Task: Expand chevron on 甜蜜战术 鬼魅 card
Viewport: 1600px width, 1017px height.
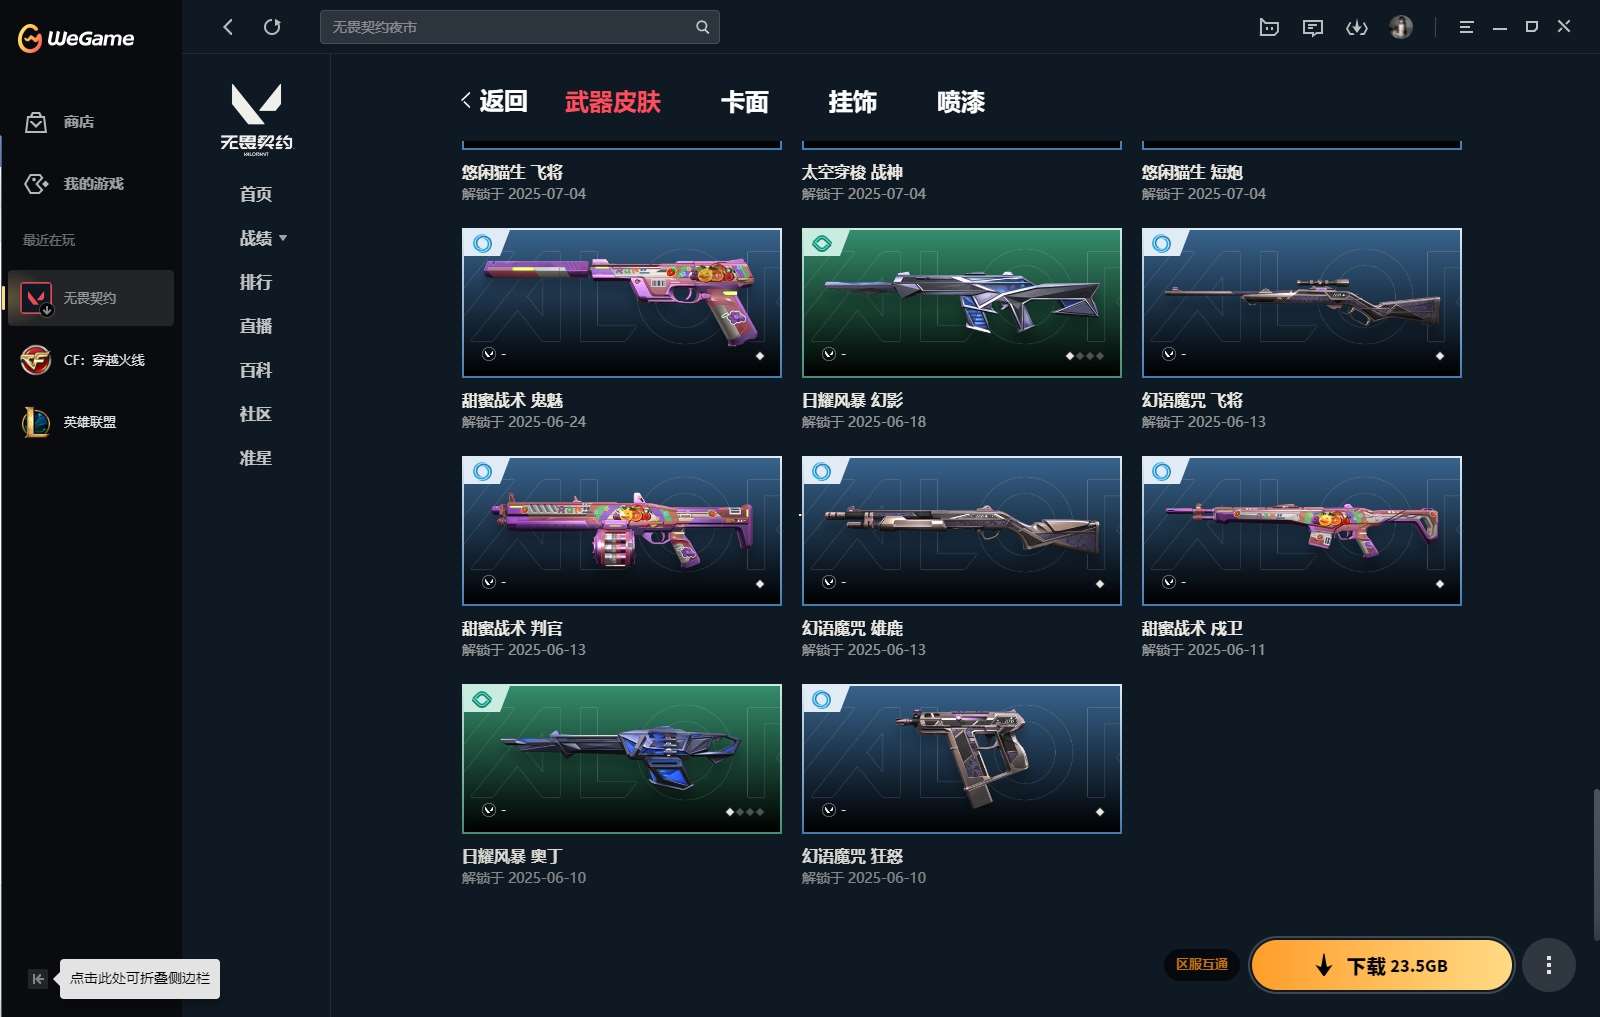Action: [489, 354]
